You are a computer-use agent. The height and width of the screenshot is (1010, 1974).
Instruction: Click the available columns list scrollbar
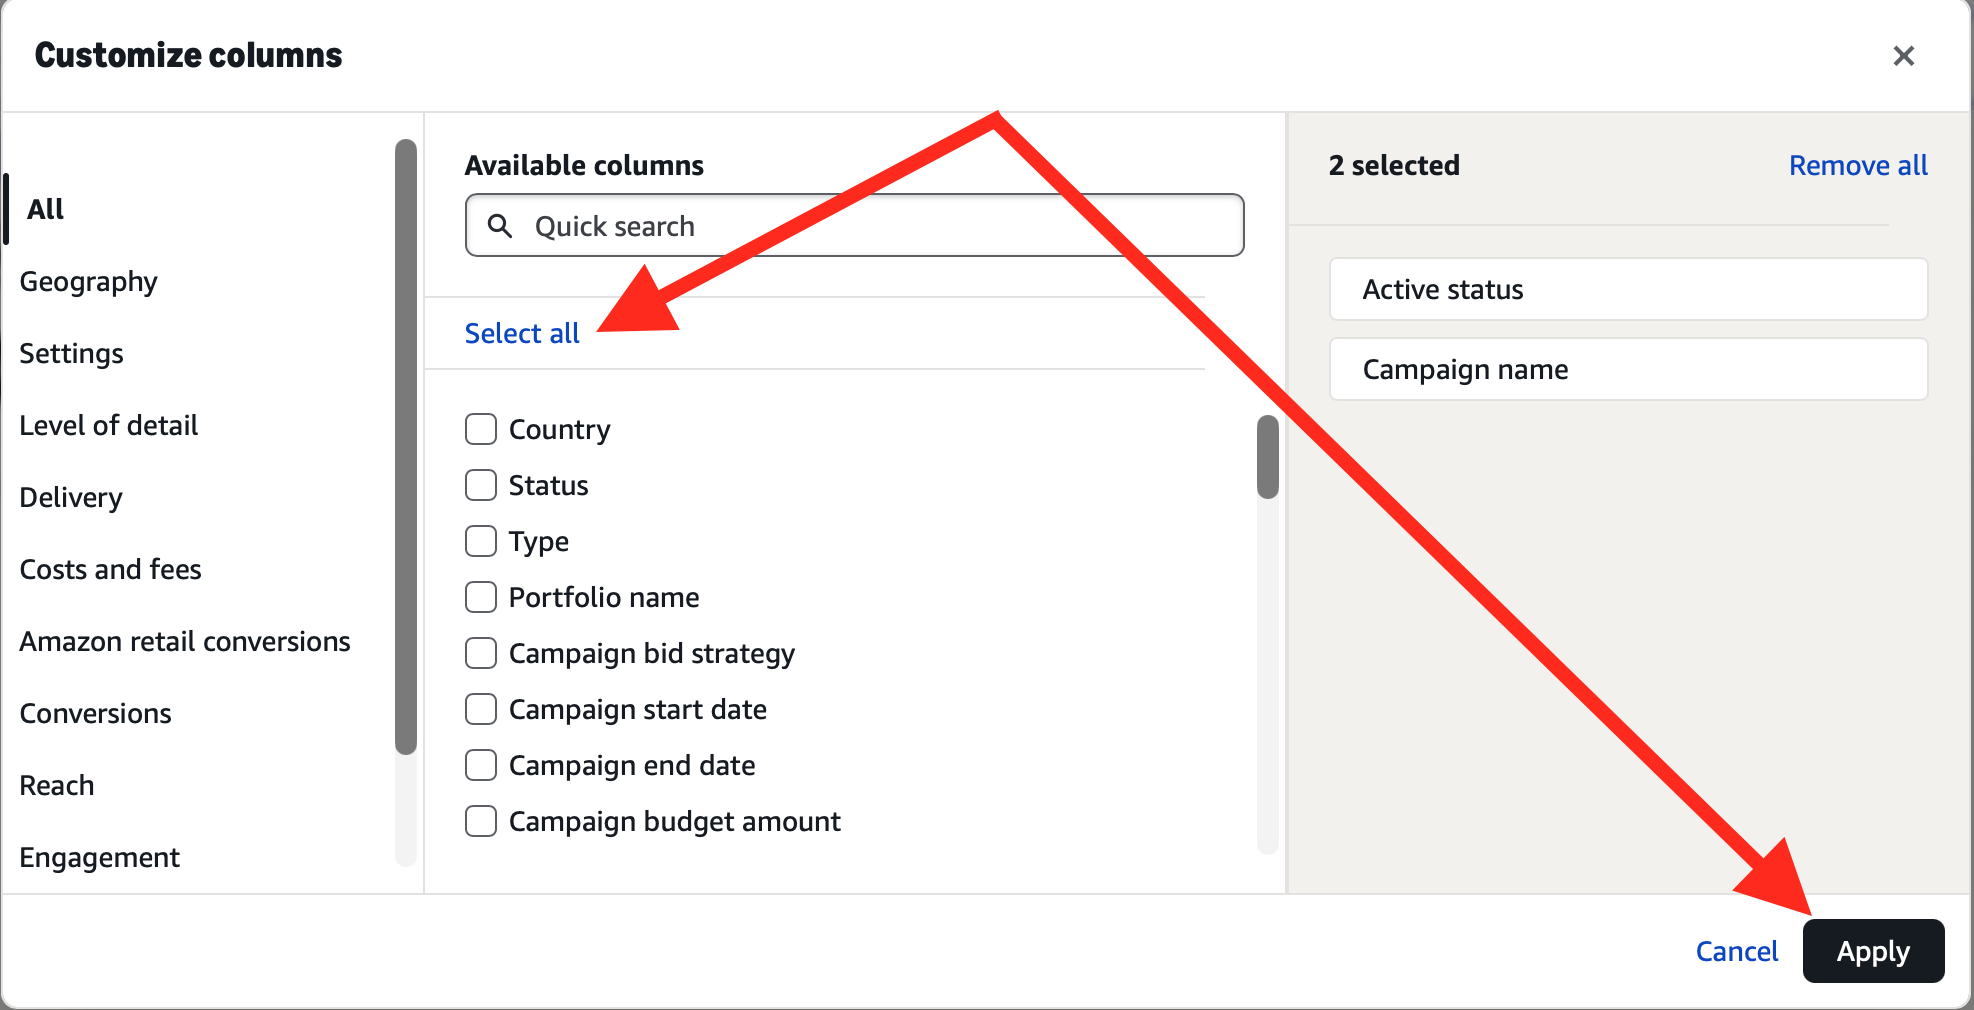pos(1268,458)
